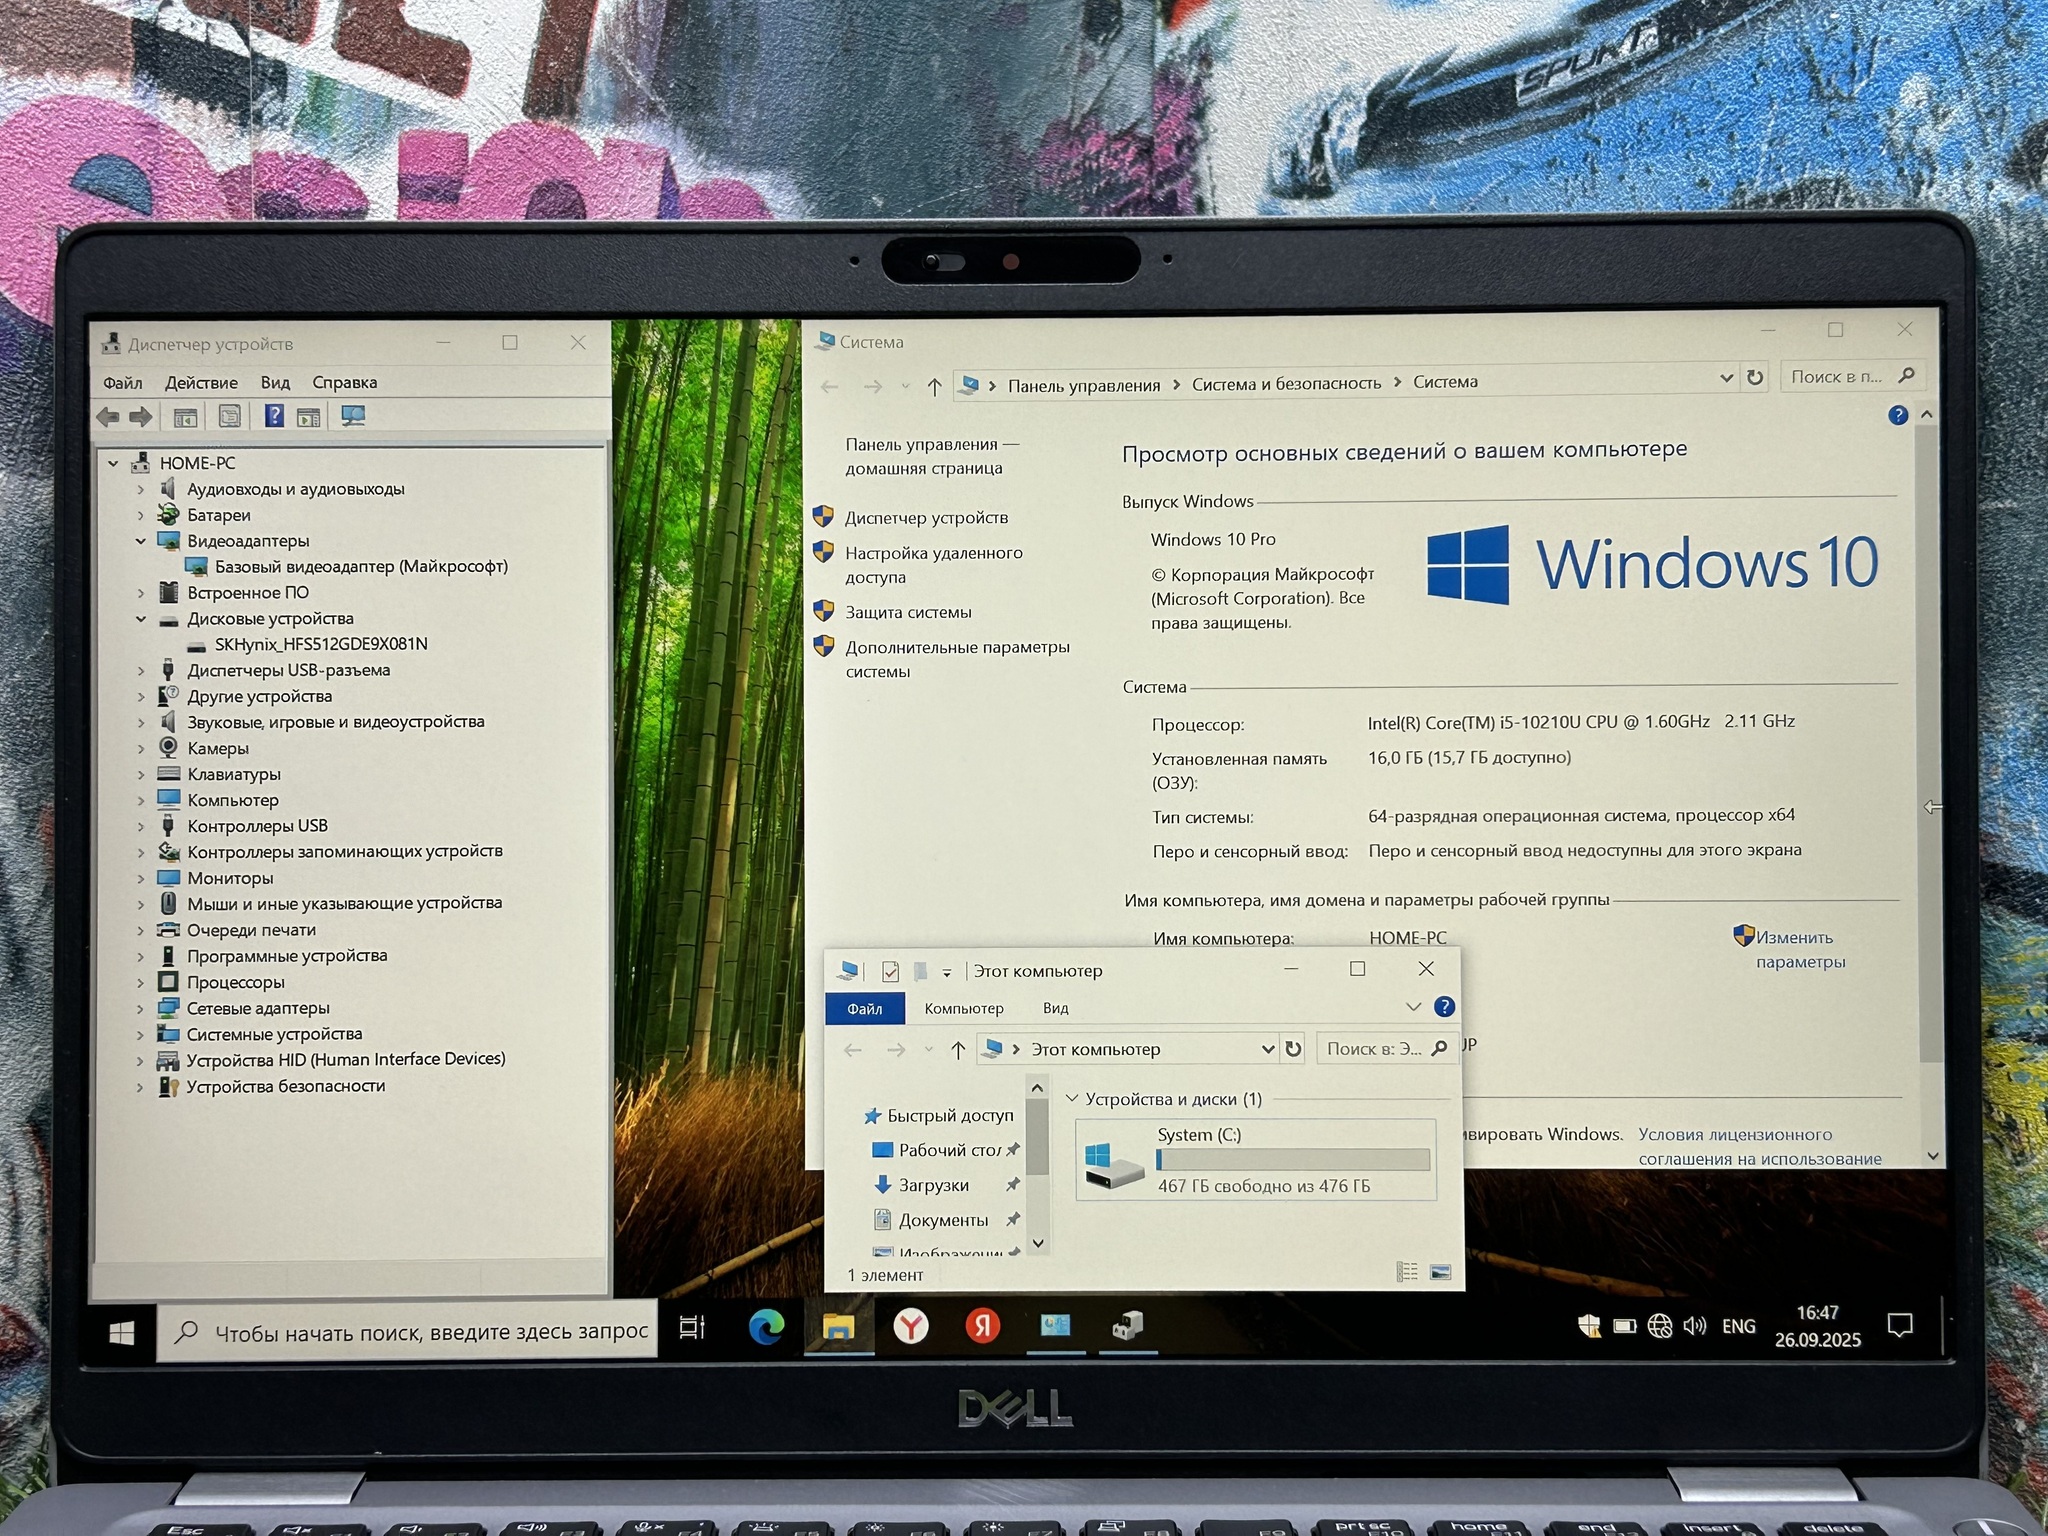Switch to large icons view in Explorer status bar
Viewport: 2048px width, 1536px height.
(x=1440, y=1272)
